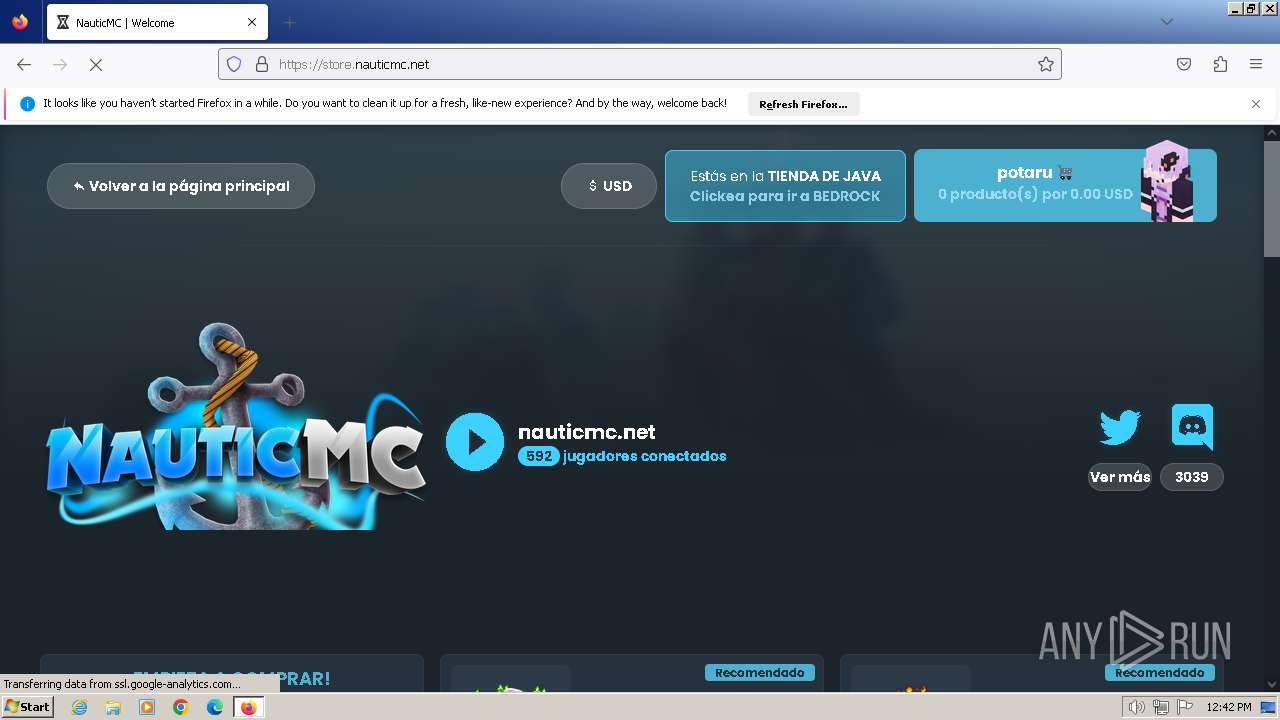Open the media player taskbar icon
Screen dimensions: 1280x720
click(x=147, y=707)
